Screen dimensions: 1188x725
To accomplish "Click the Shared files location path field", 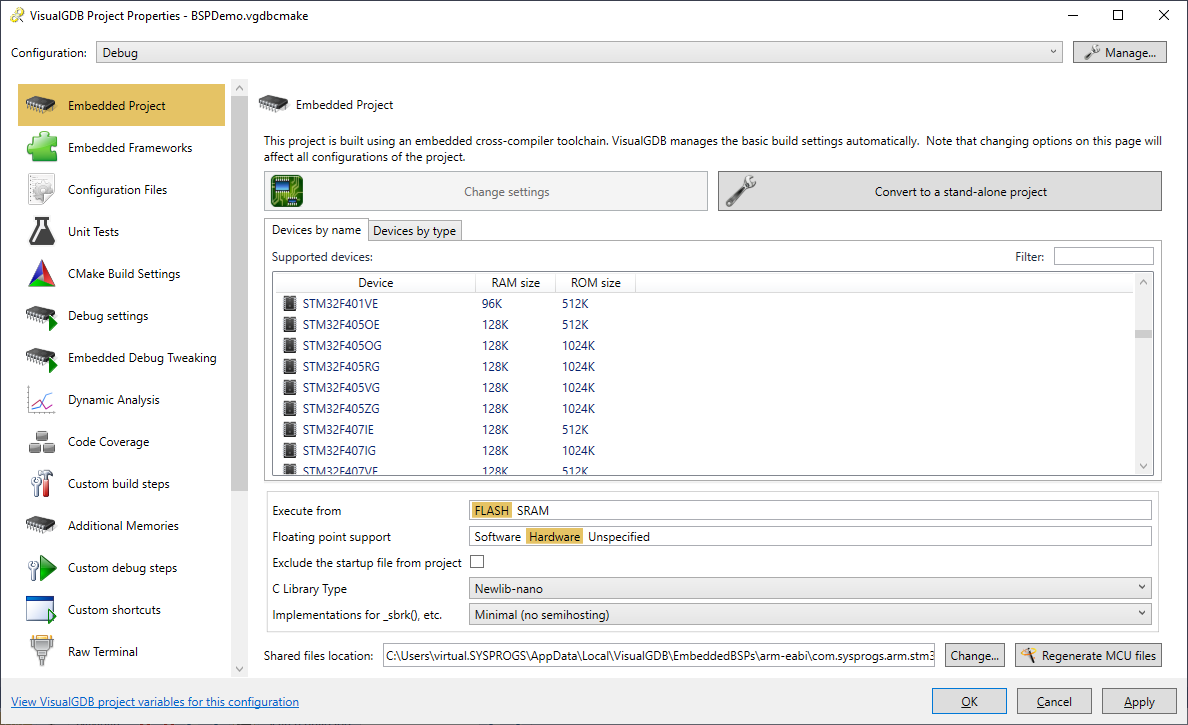I will coord(658,655).
